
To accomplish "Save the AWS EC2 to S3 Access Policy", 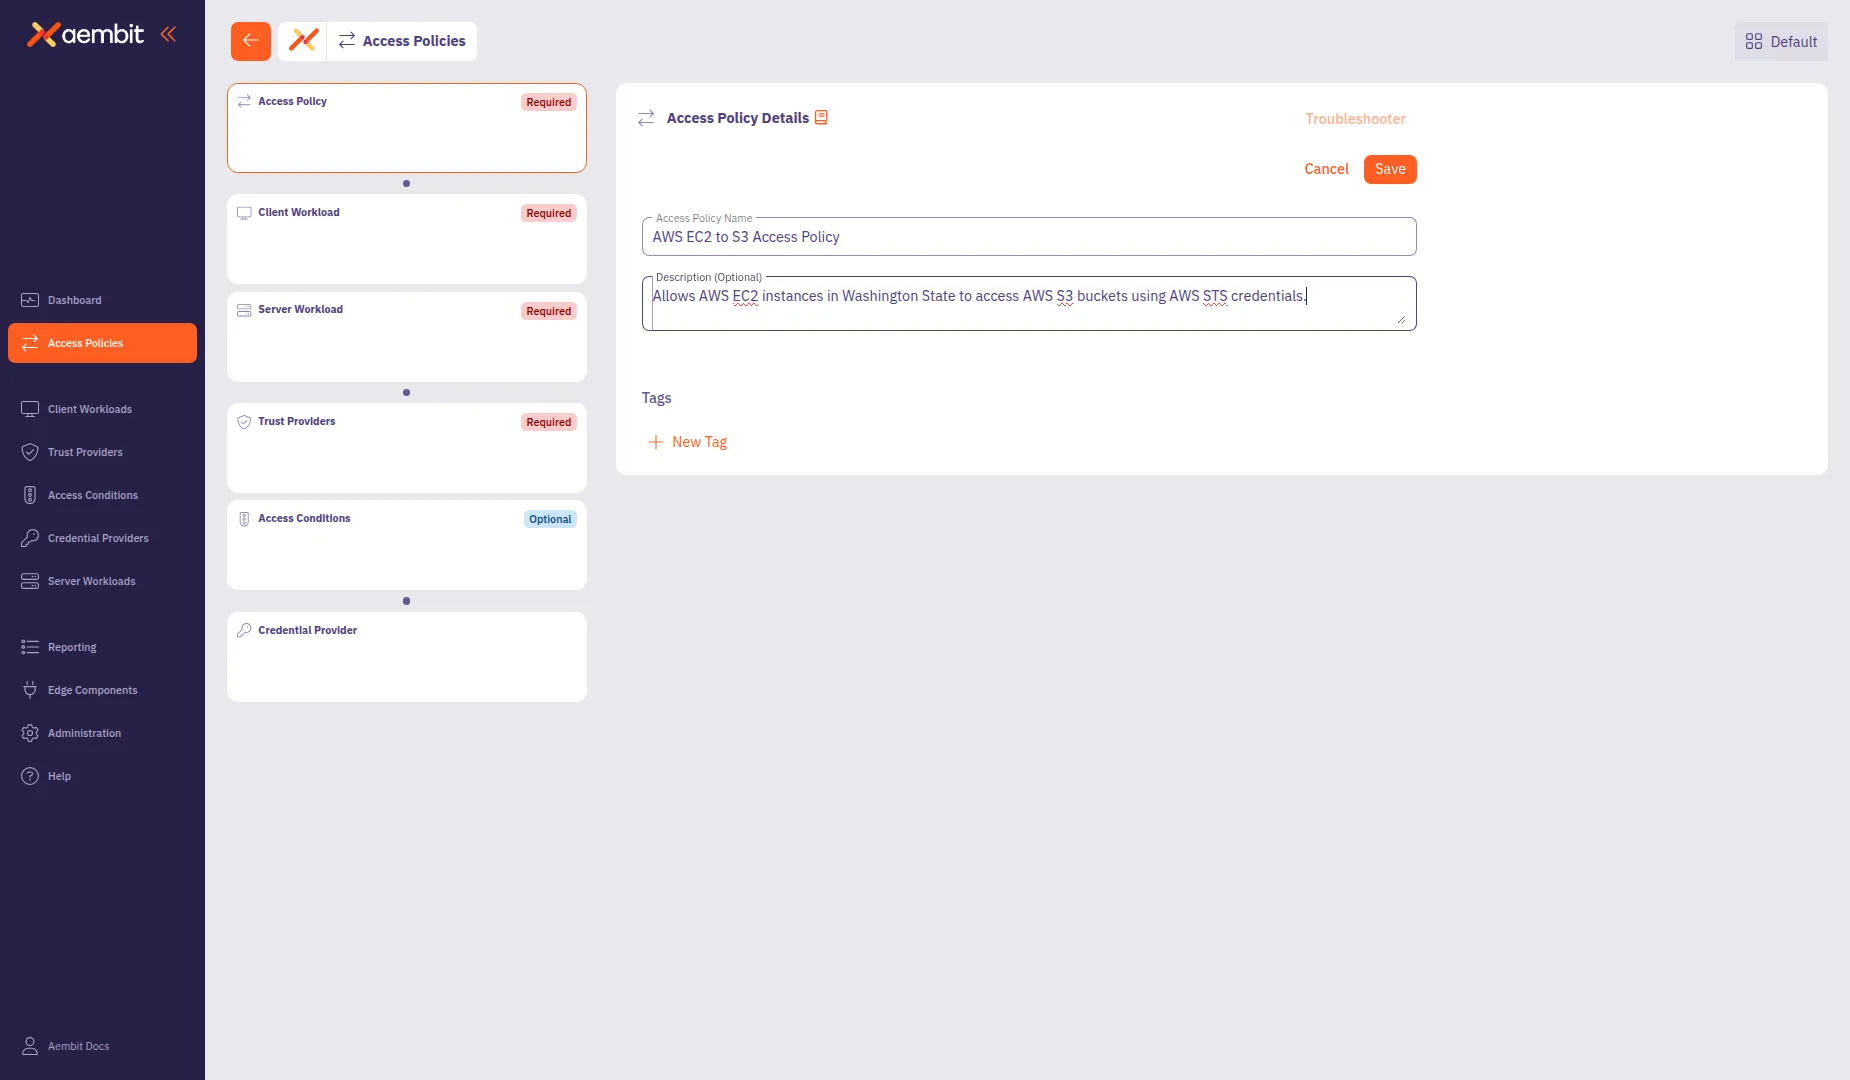I will 1390,169.
